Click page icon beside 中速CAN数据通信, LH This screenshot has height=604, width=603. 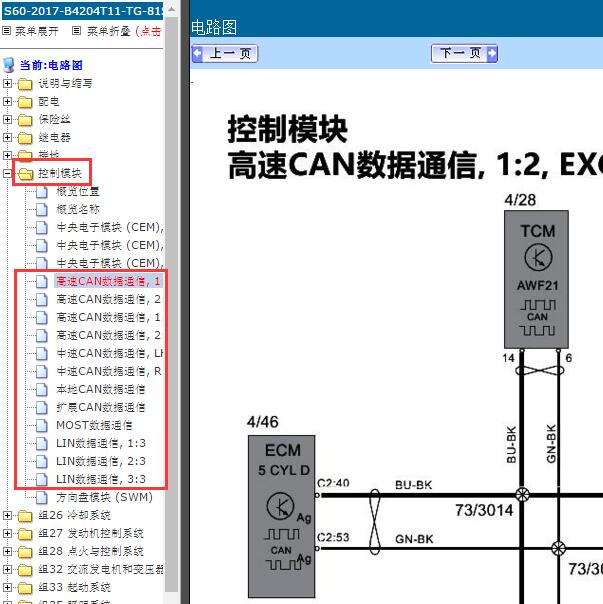pyautogui.click(x=42, y=353)
